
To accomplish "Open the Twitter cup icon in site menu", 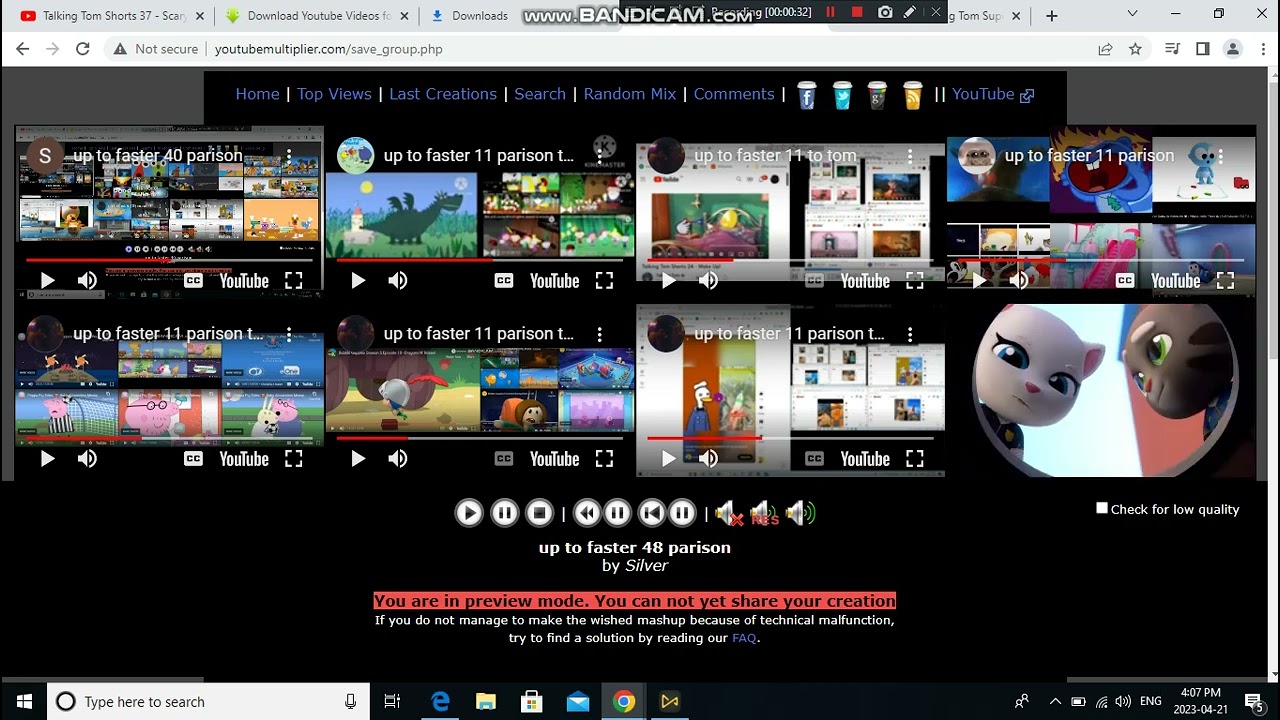I will (842, 95).
